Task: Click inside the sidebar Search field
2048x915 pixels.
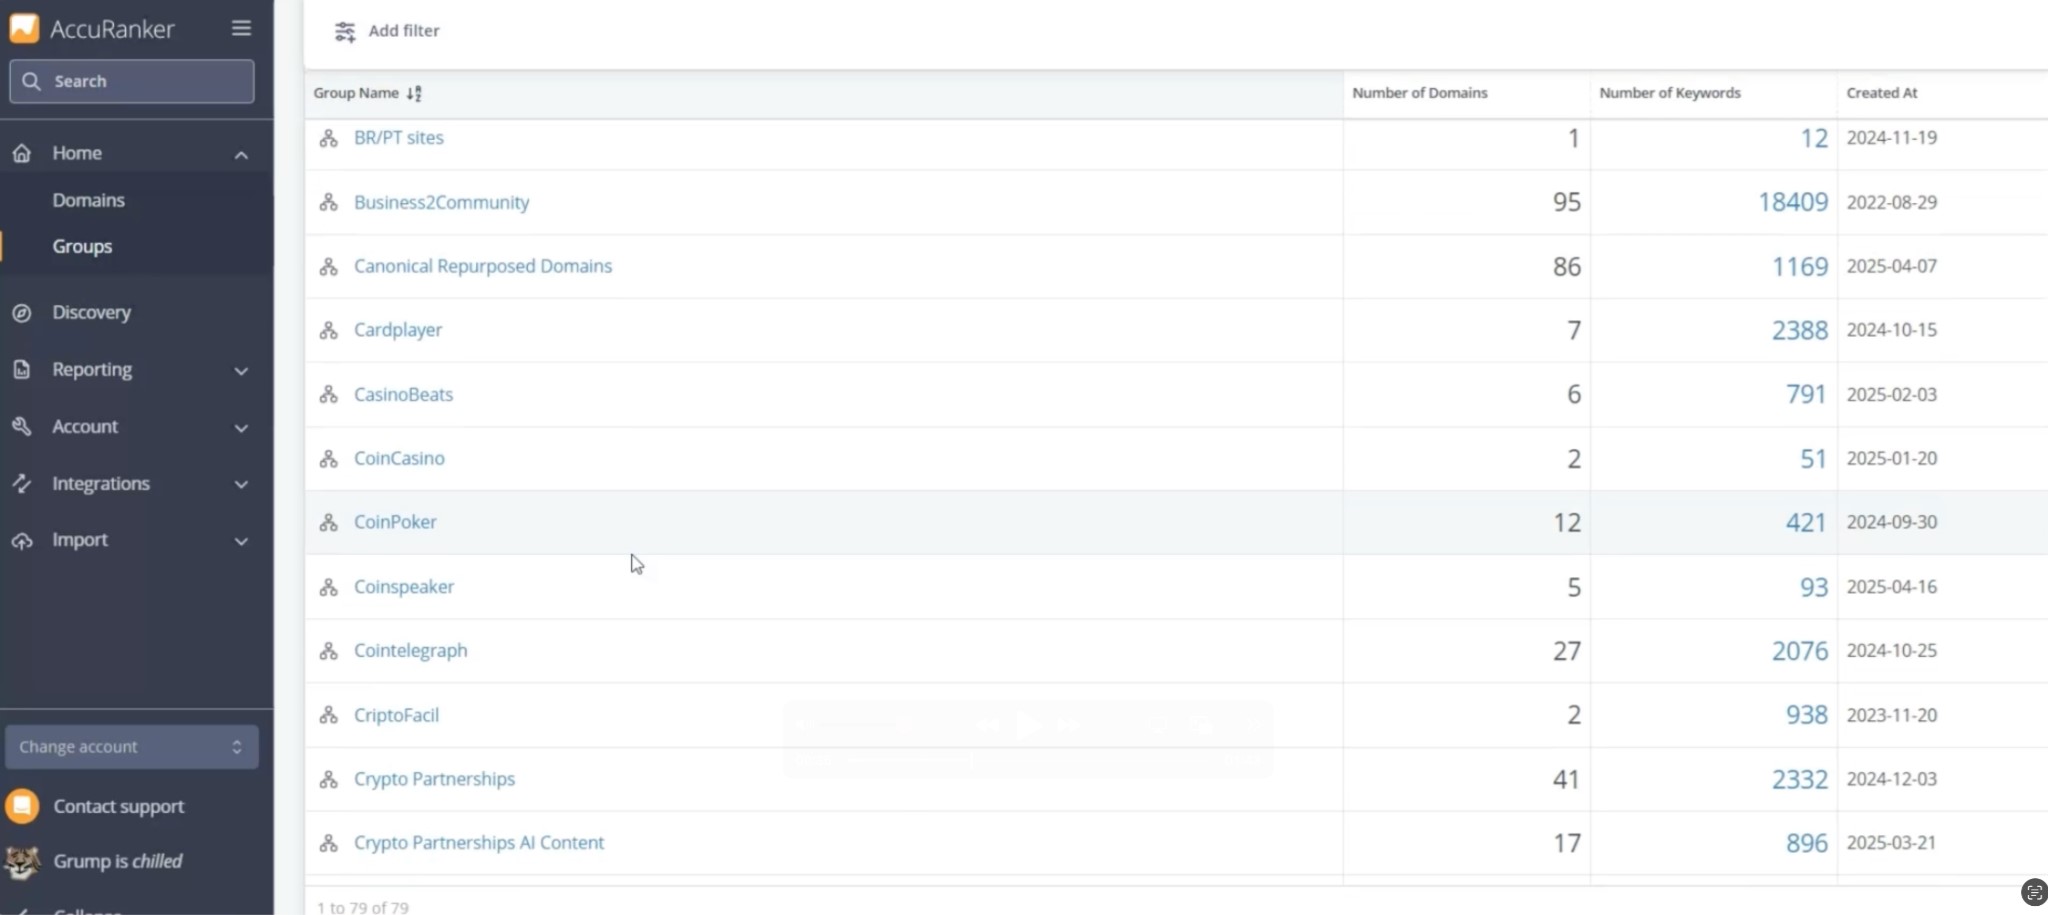Action: pos(131,81)
